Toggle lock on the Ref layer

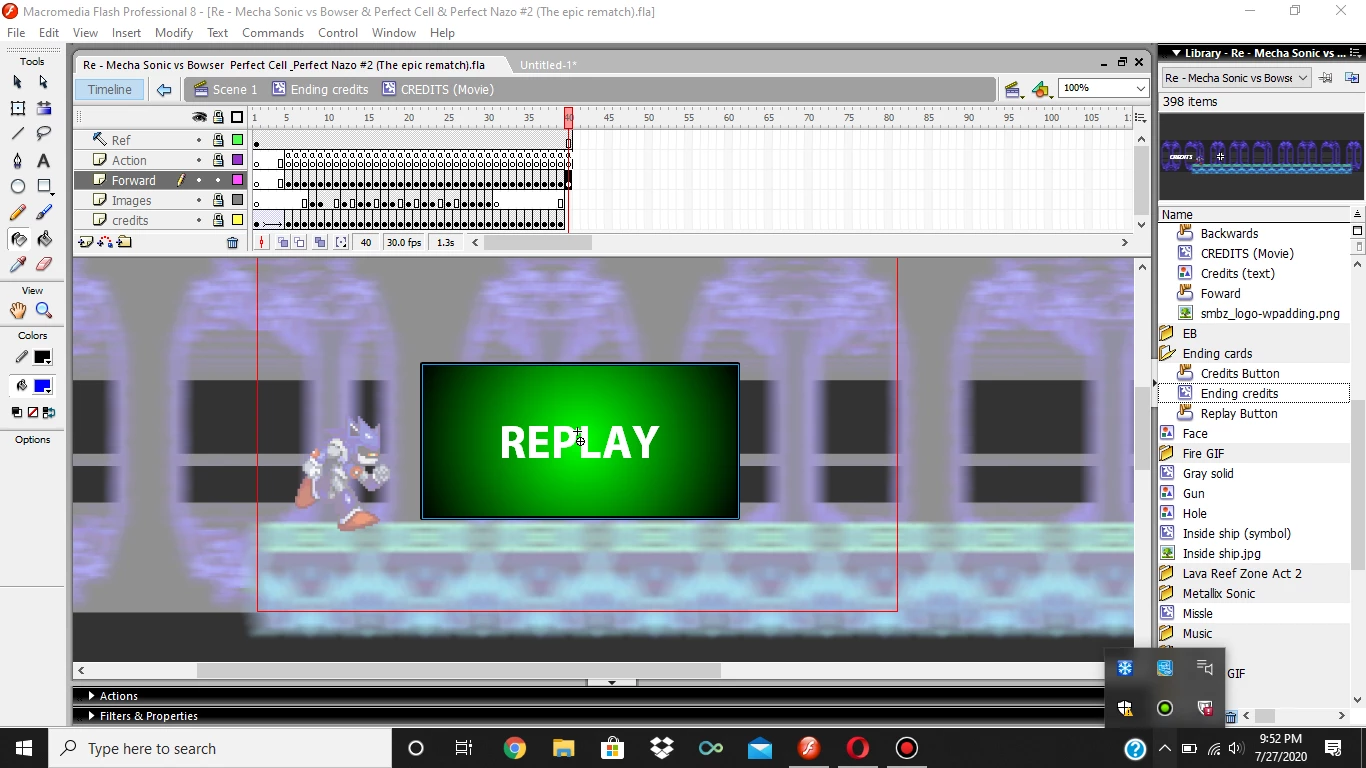pos(217,140)
